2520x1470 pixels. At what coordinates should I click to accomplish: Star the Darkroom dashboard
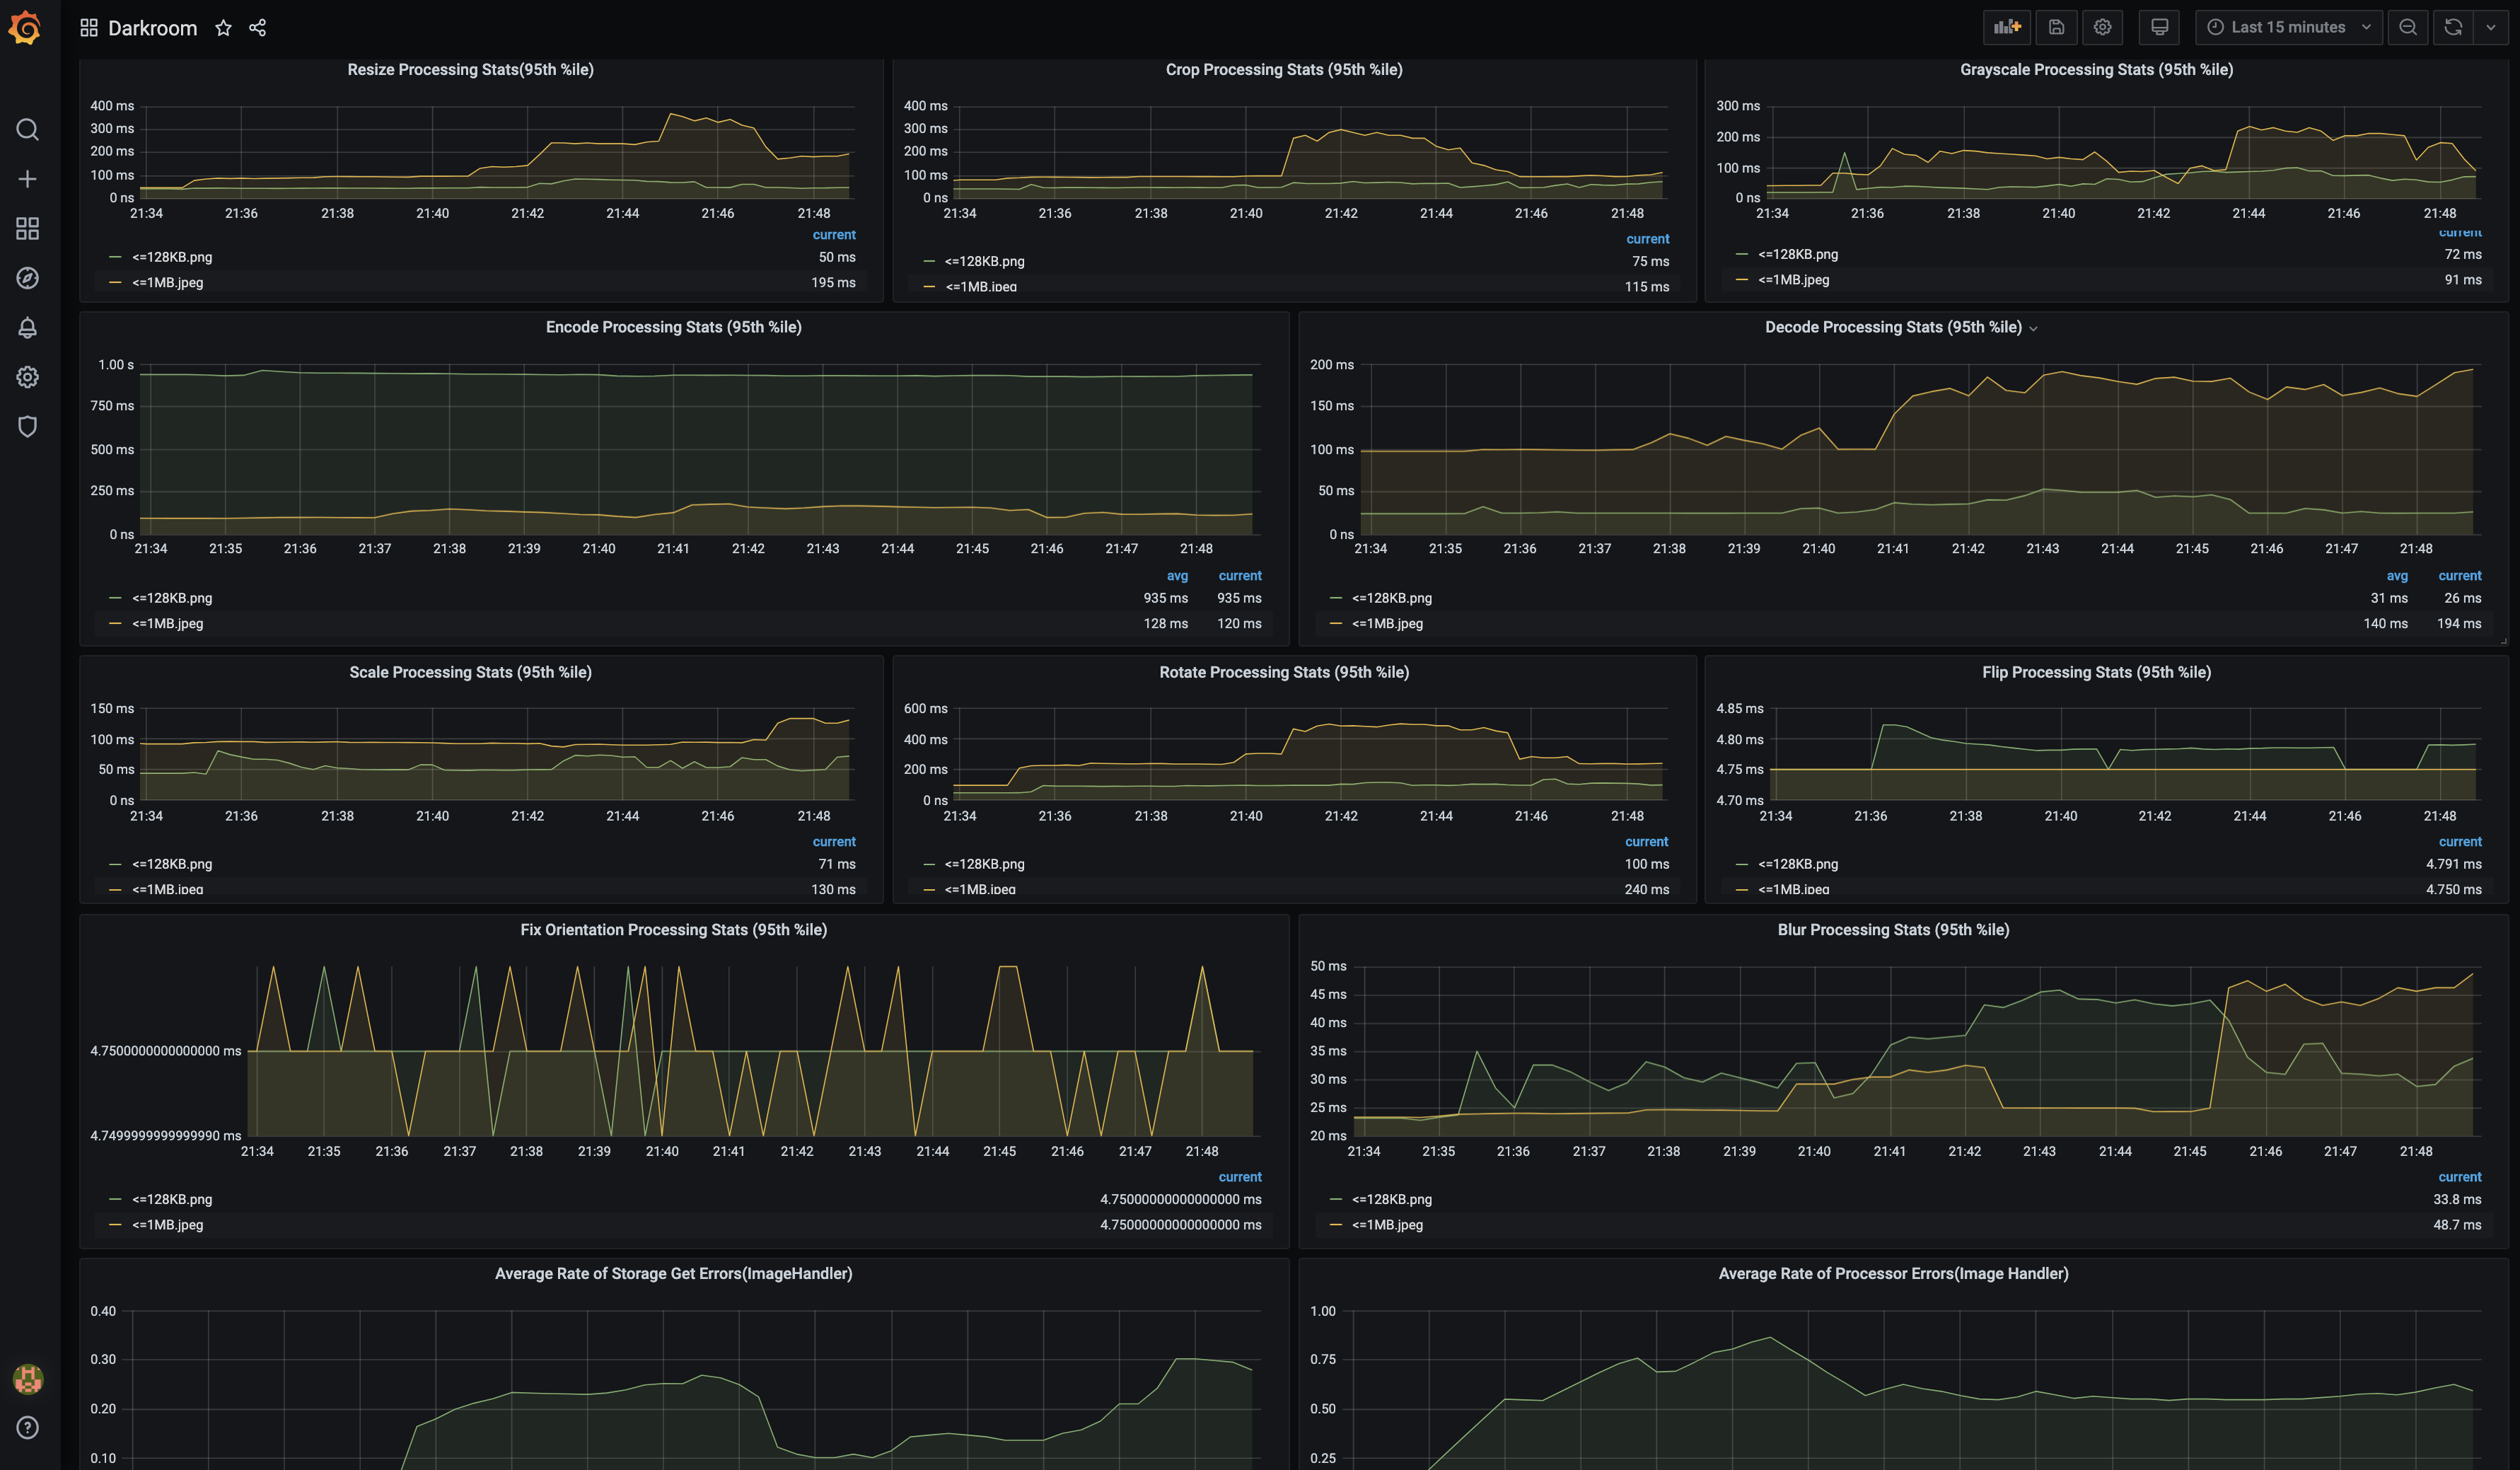point(223,28)
